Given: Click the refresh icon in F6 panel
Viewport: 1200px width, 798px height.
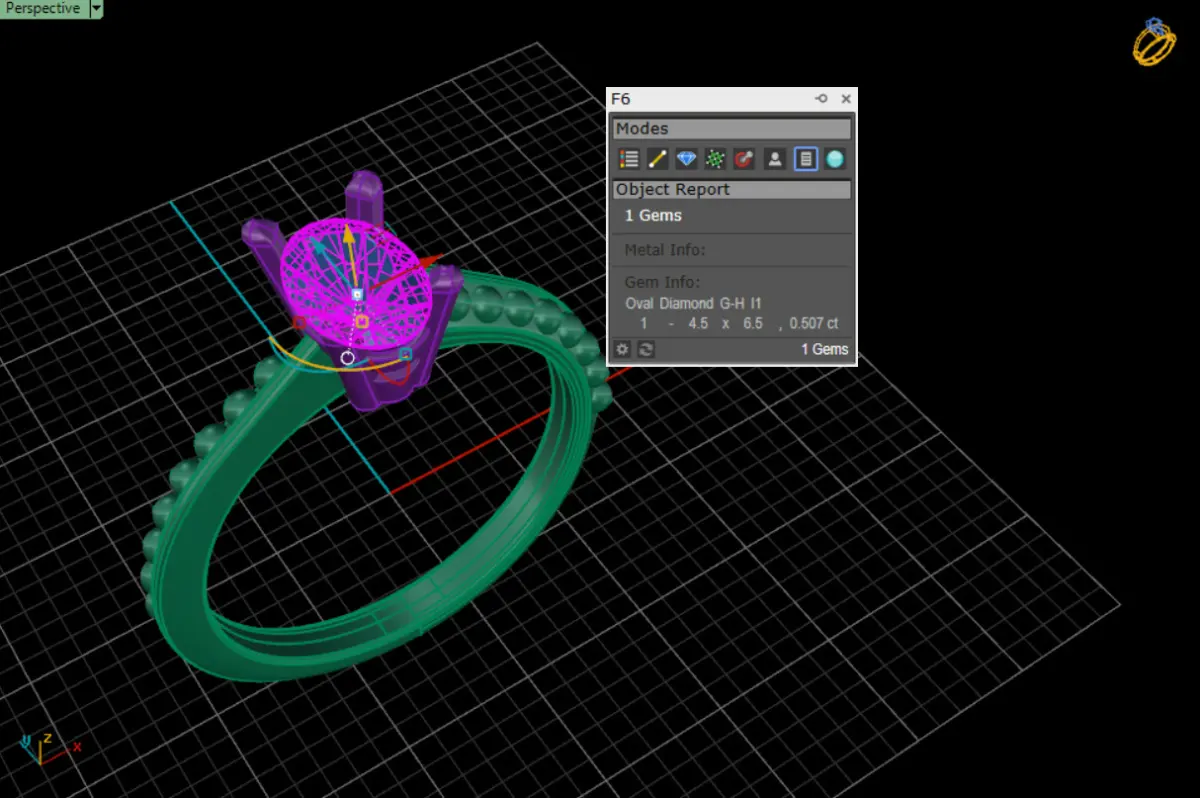Looking at the screenshot, I should [646, 349].
